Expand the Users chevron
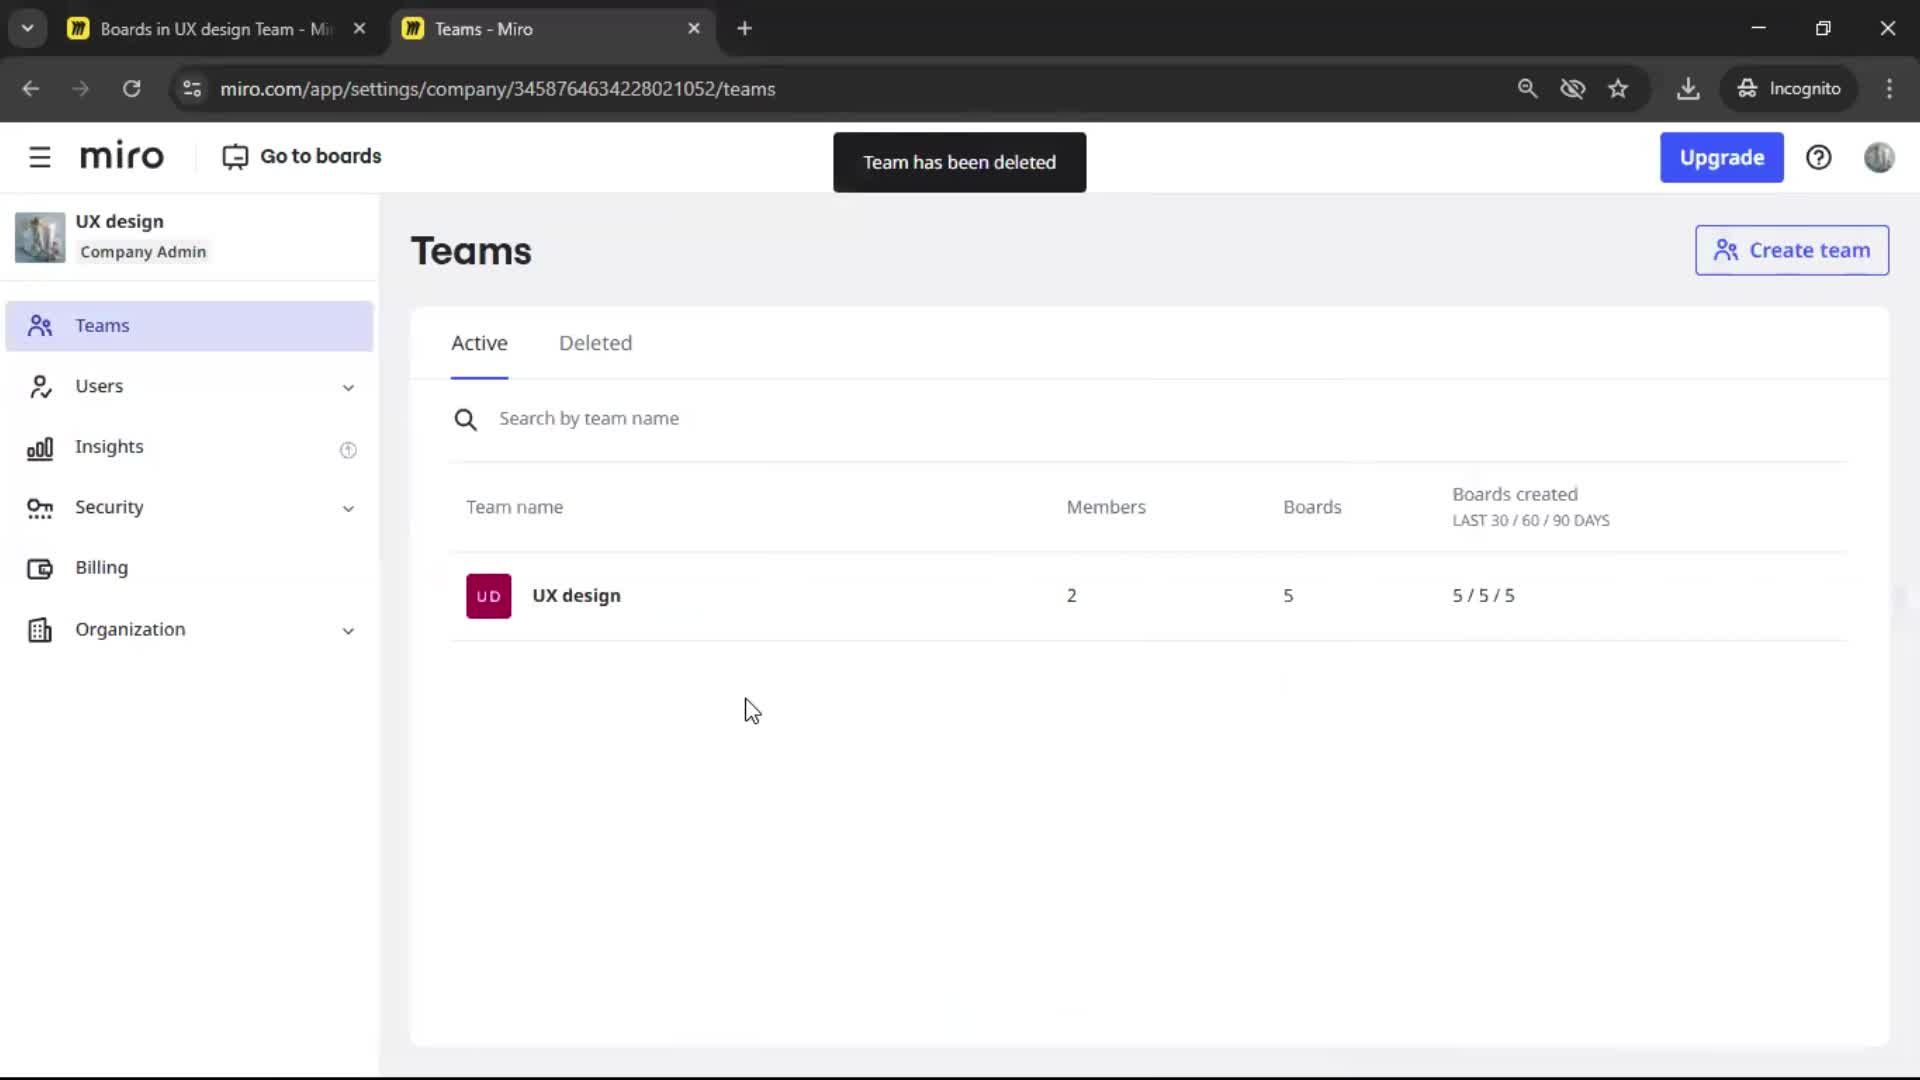Screen dimensions: 1920x1080 tap(348, 388)
